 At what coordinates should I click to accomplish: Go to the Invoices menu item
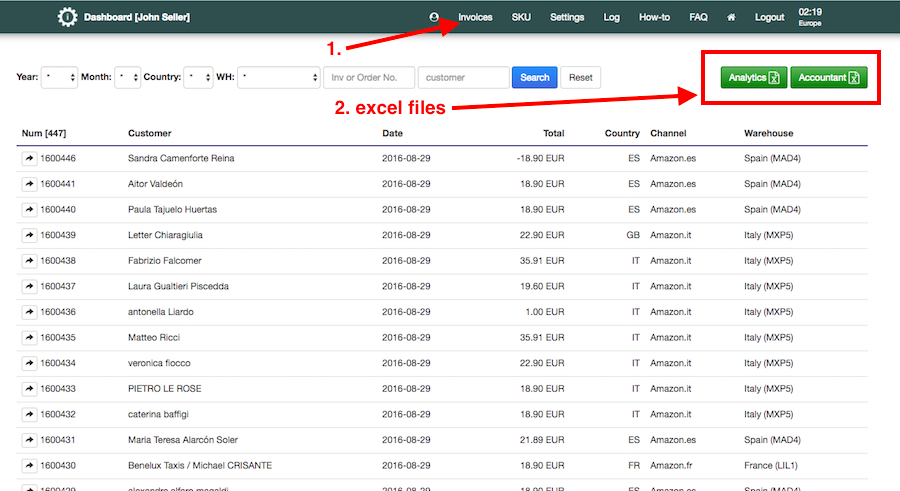(475, 17)
